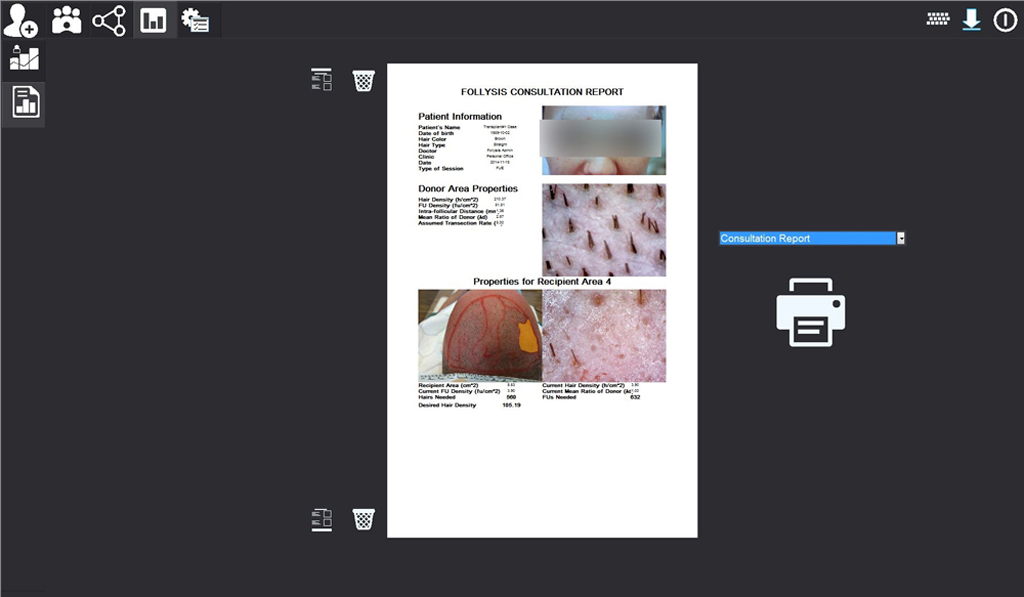Open the on-screen keyboard
The width and height of the screenshot is (1024, 597).
(x=937, y=19)
